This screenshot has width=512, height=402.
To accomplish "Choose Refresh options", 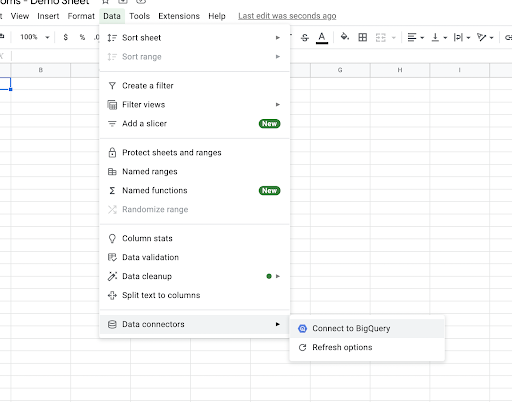I will [x=367, y=348].
